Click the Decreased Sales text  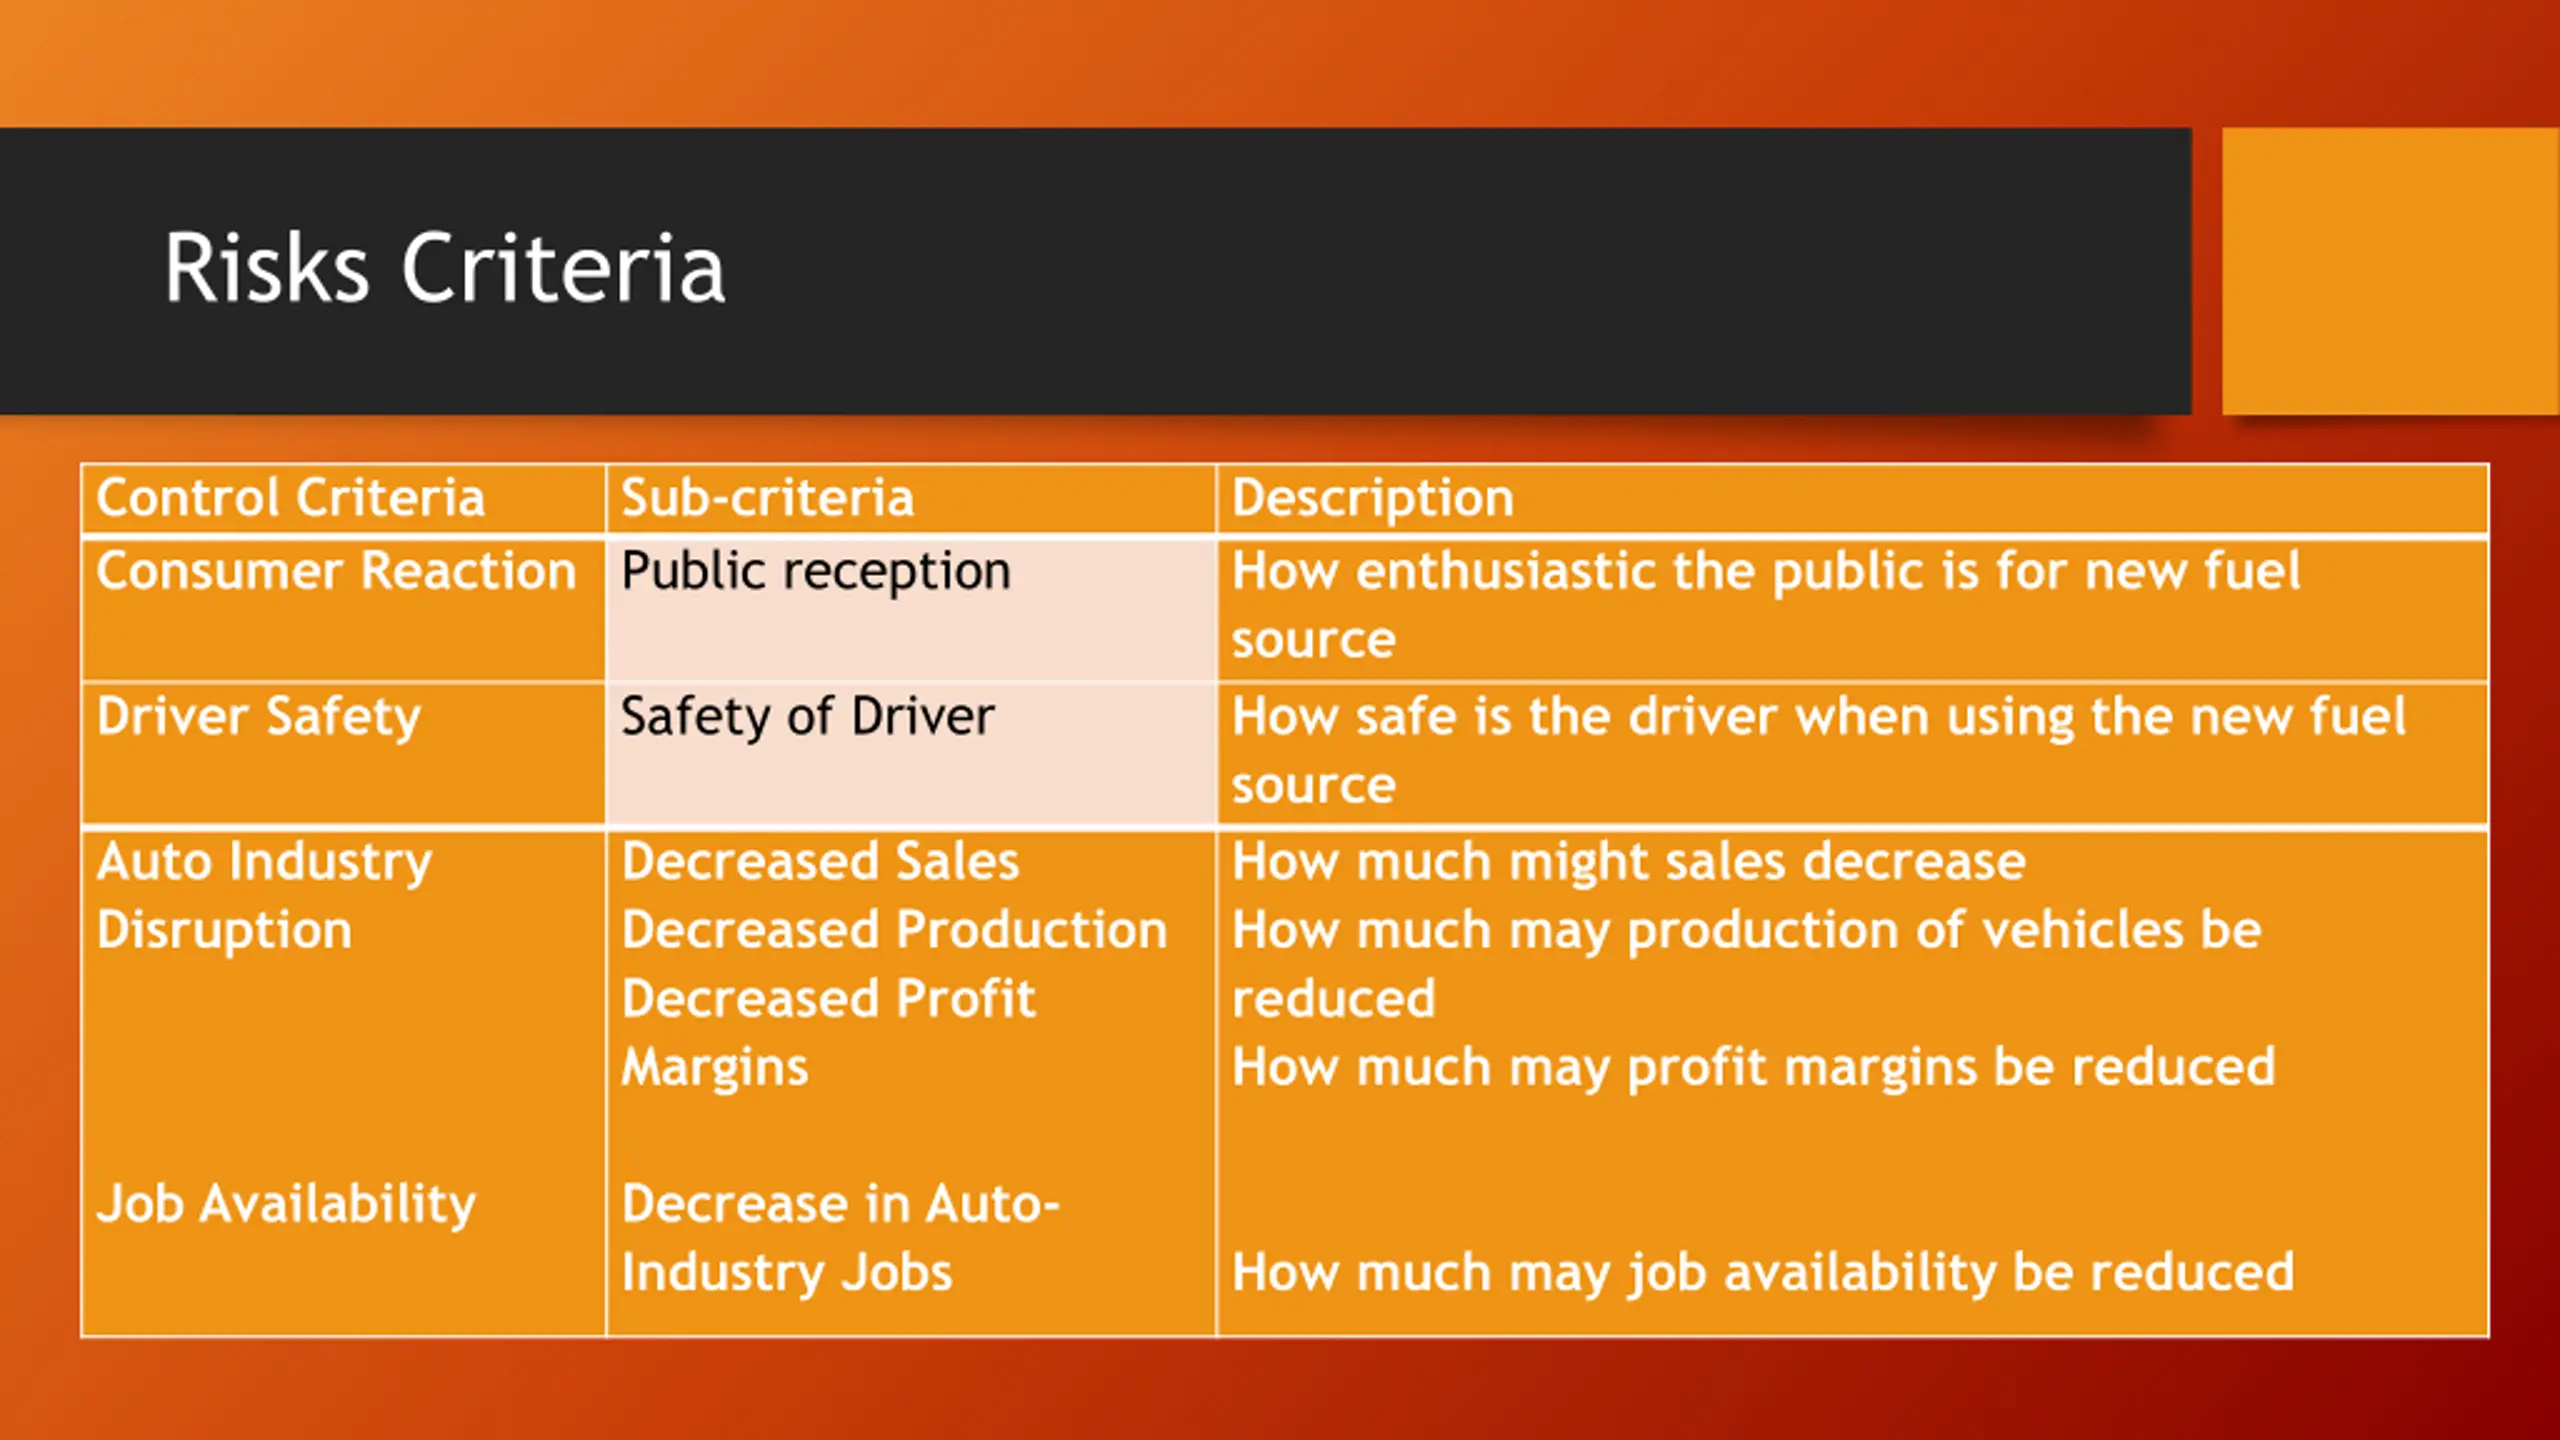[x=820, y=862]
